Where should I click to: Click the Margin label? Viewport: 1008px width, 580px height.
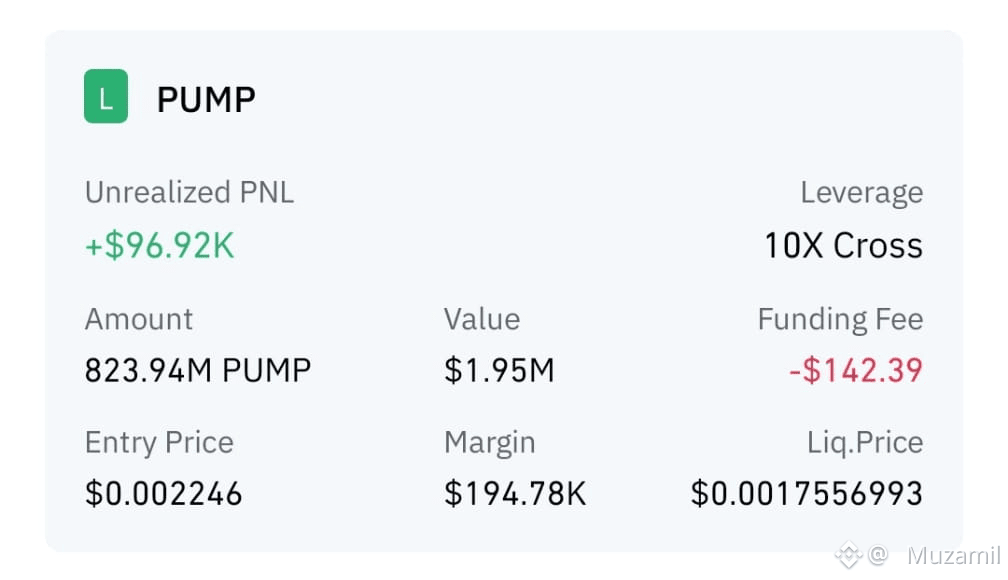490,443
